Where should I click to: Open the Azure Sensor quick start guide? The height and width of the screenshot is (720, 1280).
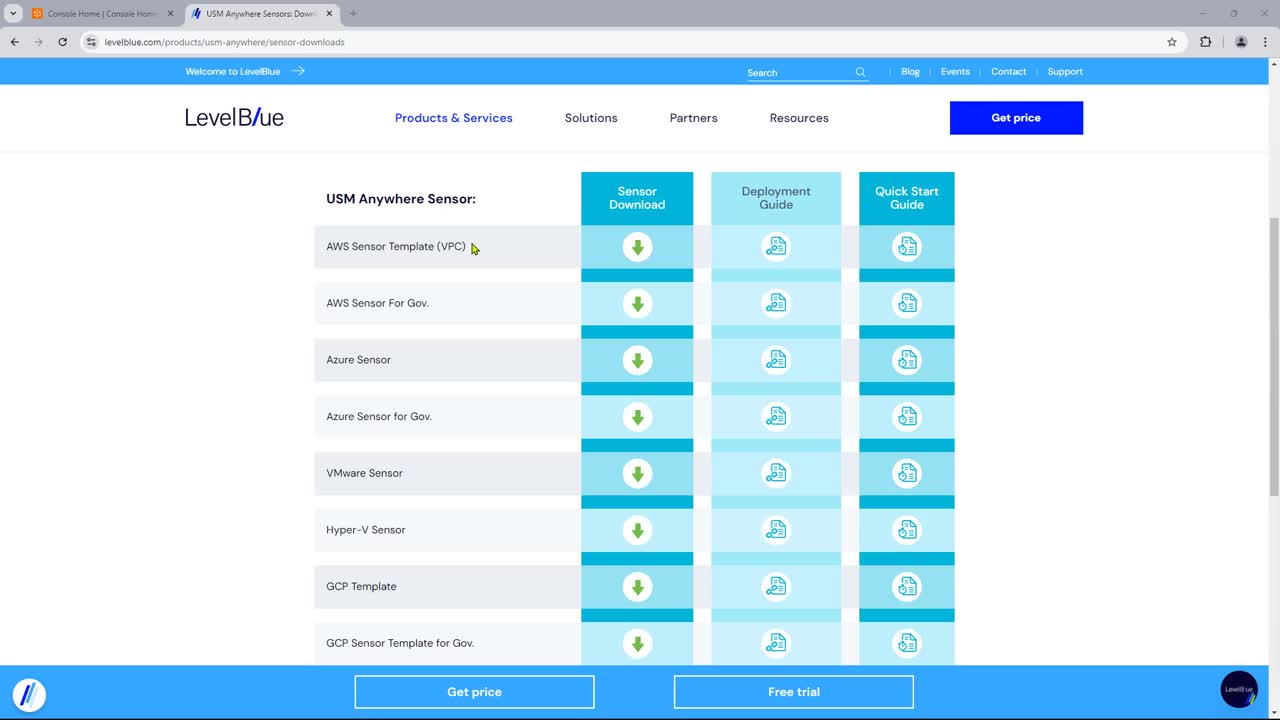(x=907, y=360)
